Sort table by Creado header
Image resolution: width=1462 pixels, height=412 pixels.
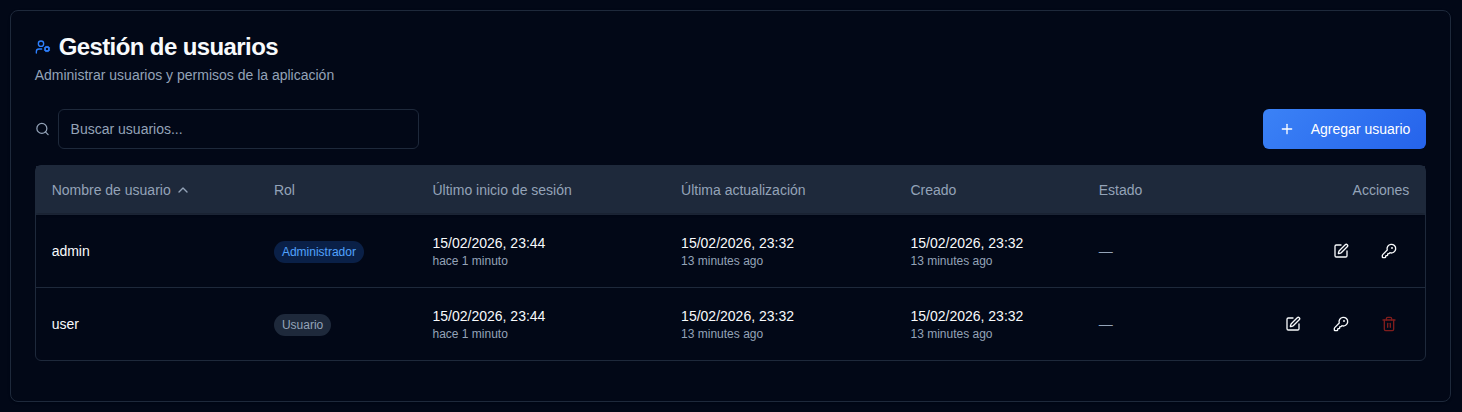point(933,190)
